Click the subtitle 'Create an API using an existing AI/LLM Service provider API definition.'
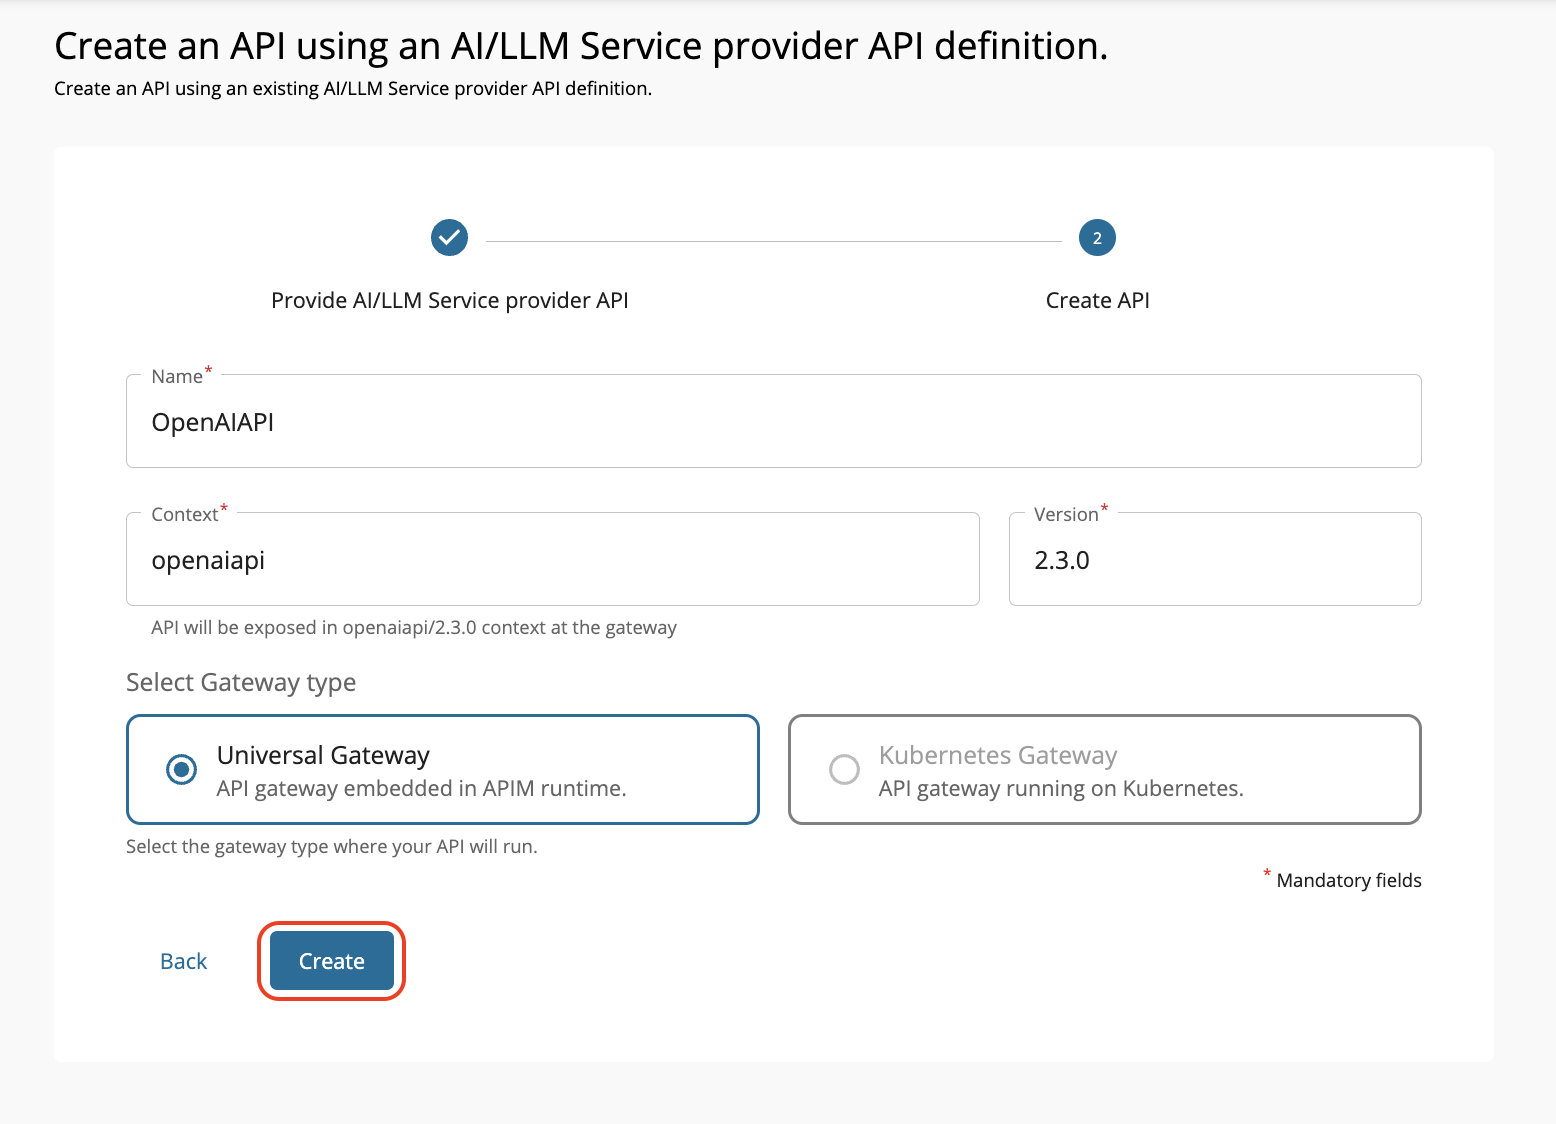Image resolution: width=1556 pixels, height=1124 pixels. coord(353,89)
